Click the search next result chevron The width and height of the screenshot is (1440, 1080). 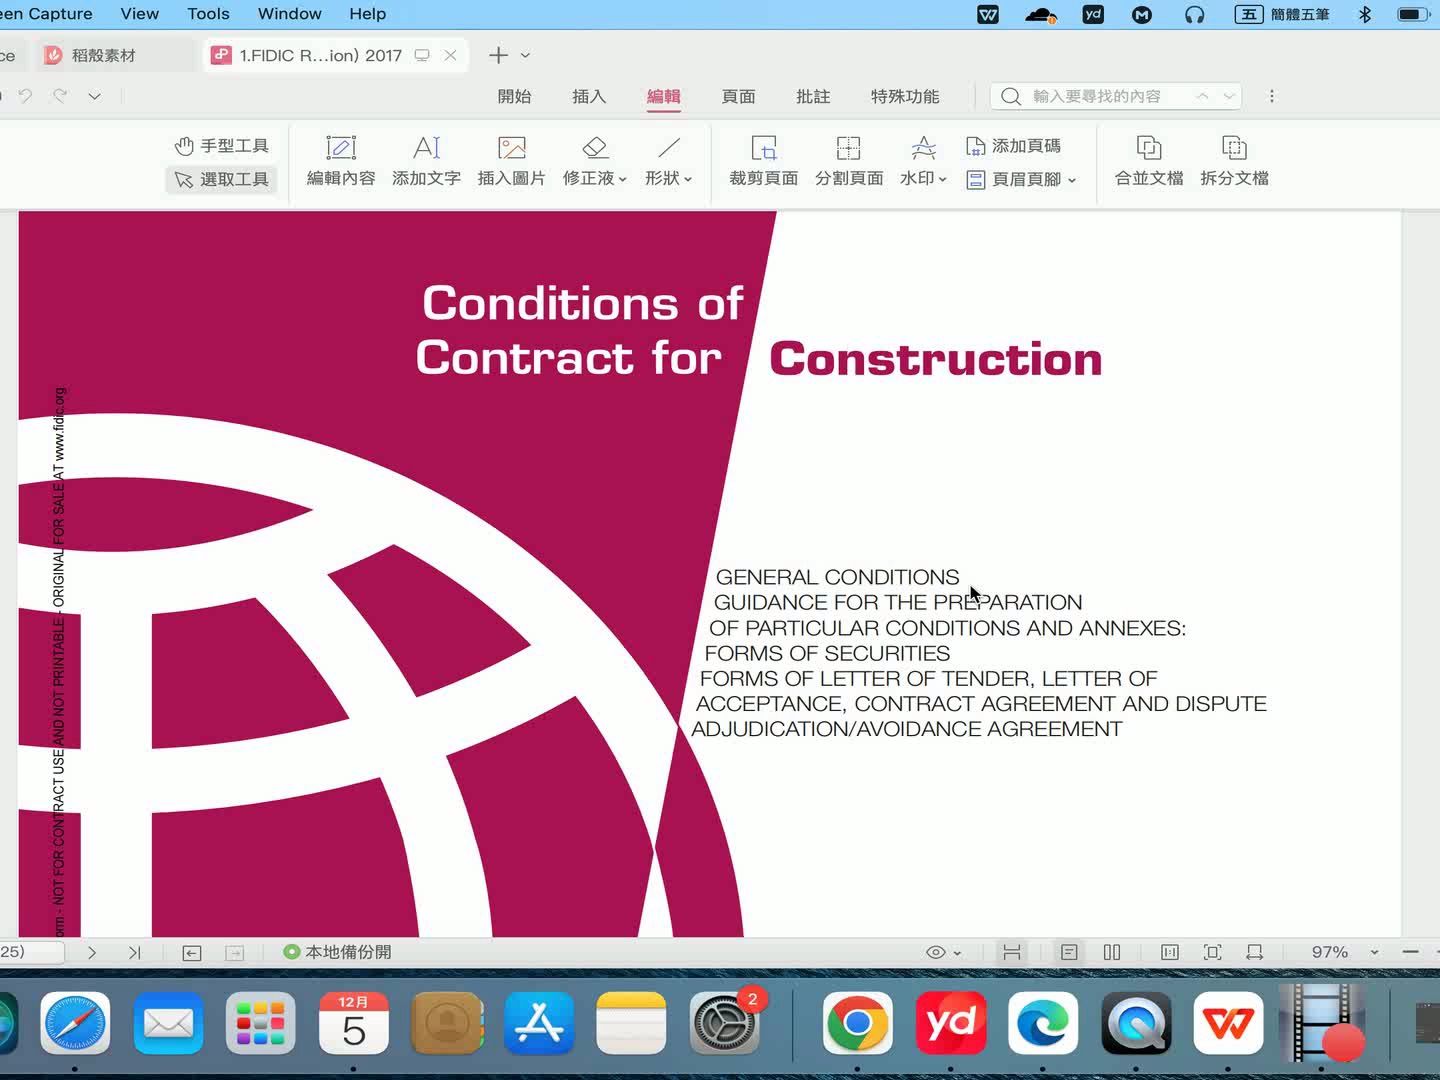tap(1229, 96)
